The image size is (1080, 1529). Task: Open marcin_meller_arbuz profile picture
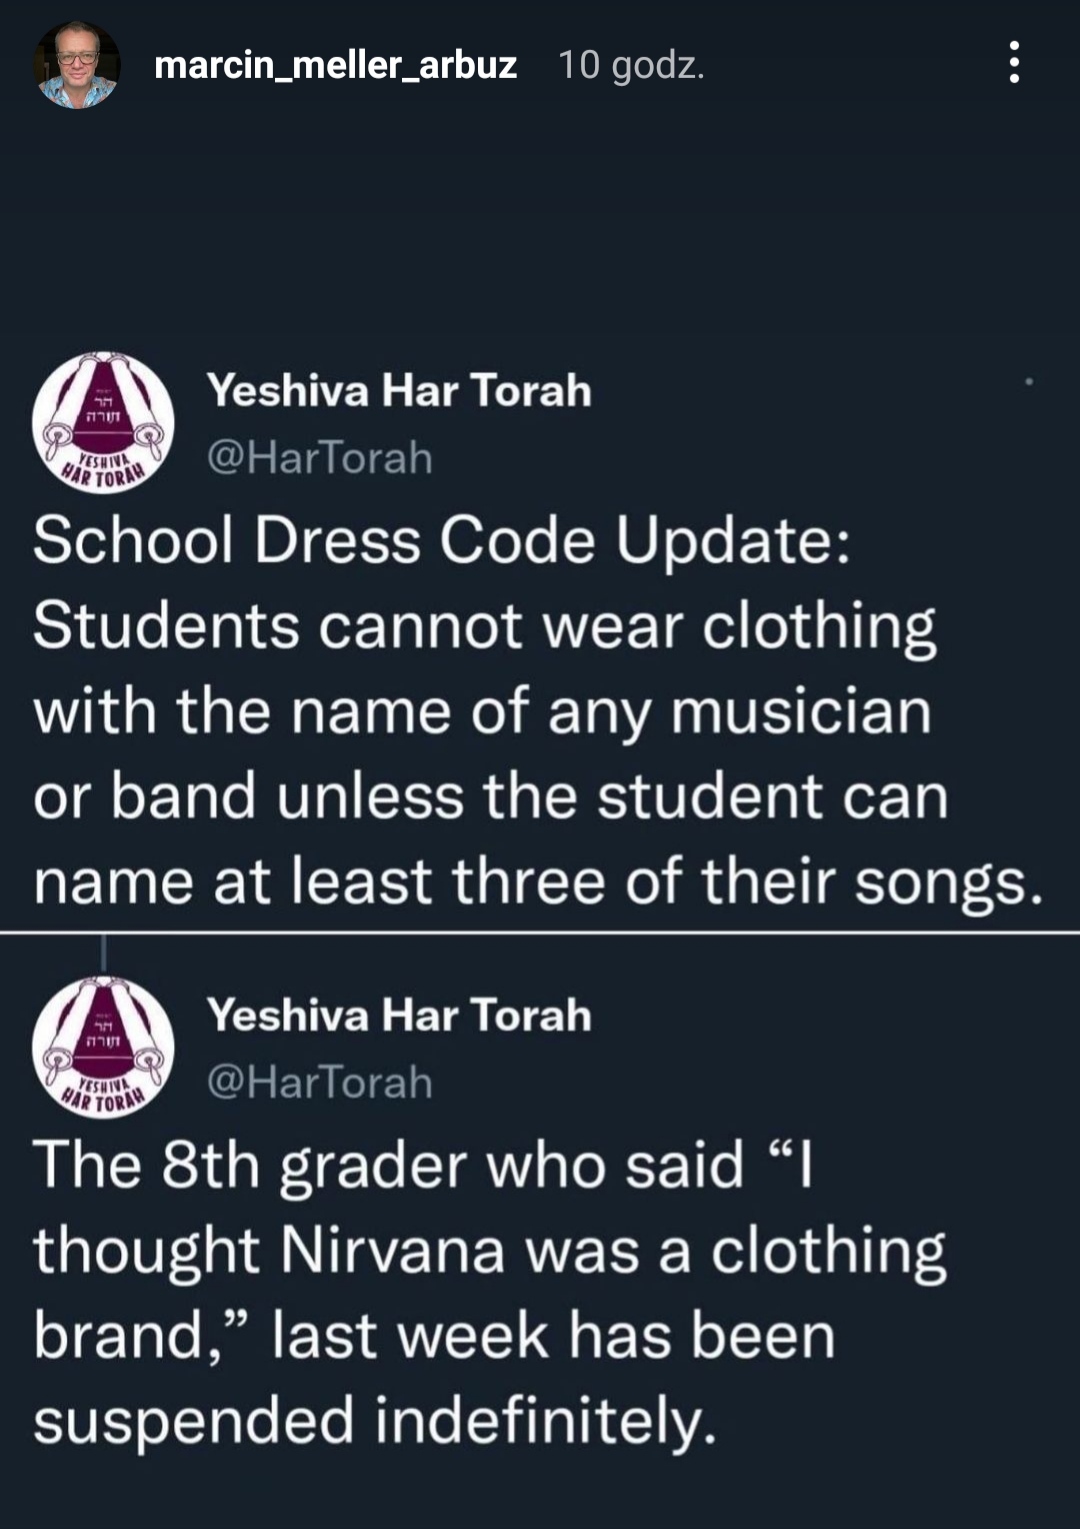(77, 65)
